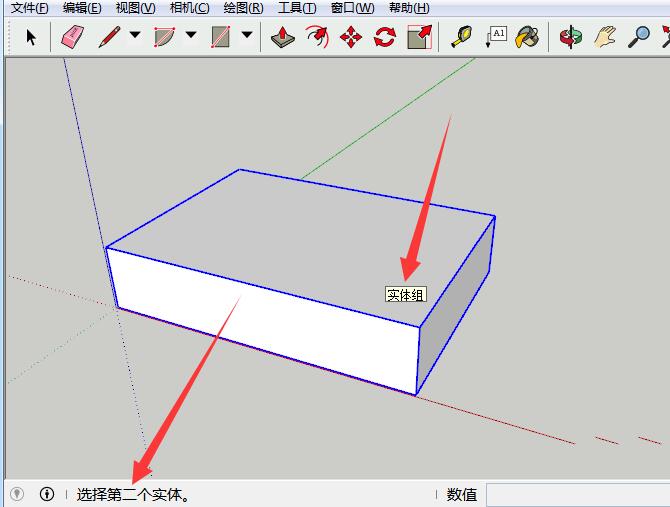Select the Pencil line tool
The image size is (670, 507).
pos(109,37)
